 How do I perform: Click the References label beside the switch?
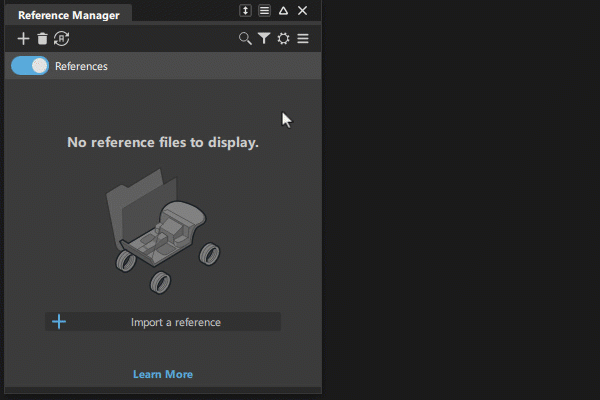pos(81,66)
